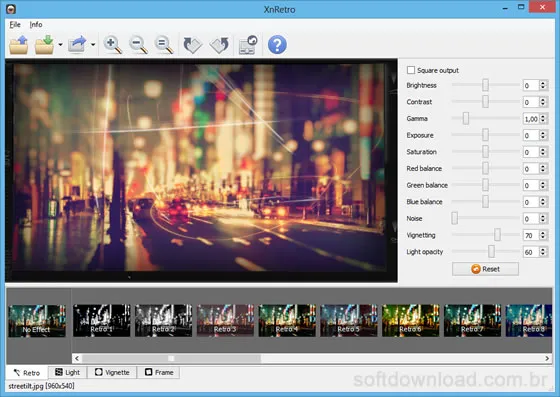The image size is (560, 397).
Task: Expand the Share dropdown arrow
Action: [x=93, y=45]
